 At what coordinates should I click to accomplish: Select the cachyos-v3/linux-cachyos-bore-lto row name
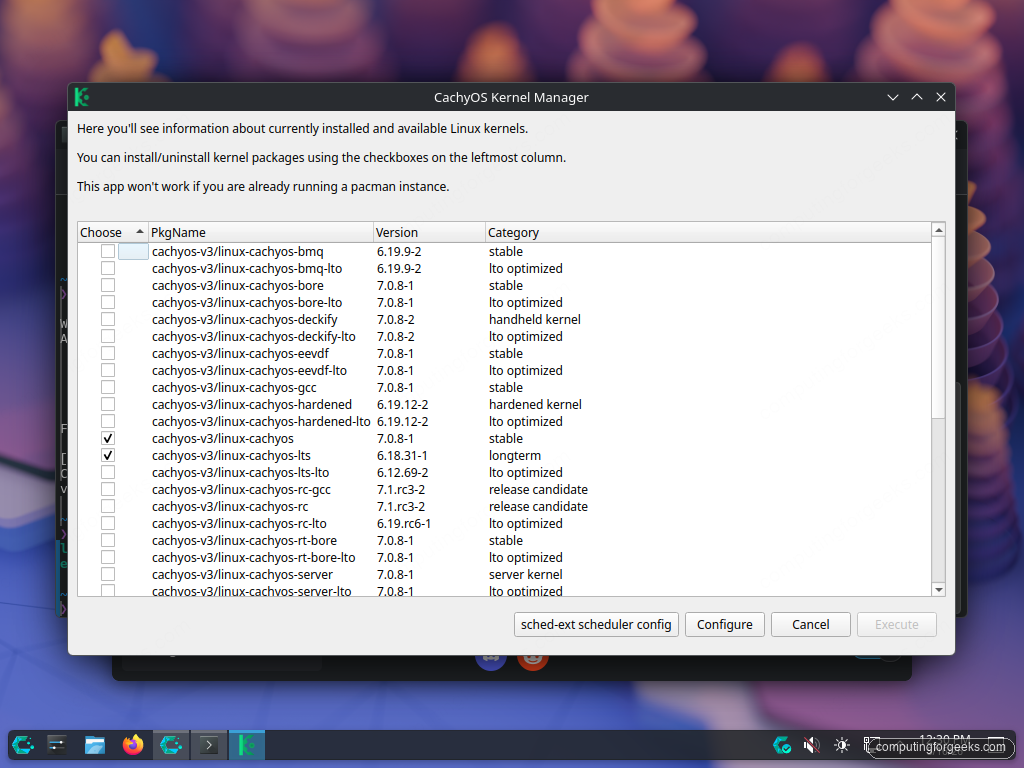[247, 302]
